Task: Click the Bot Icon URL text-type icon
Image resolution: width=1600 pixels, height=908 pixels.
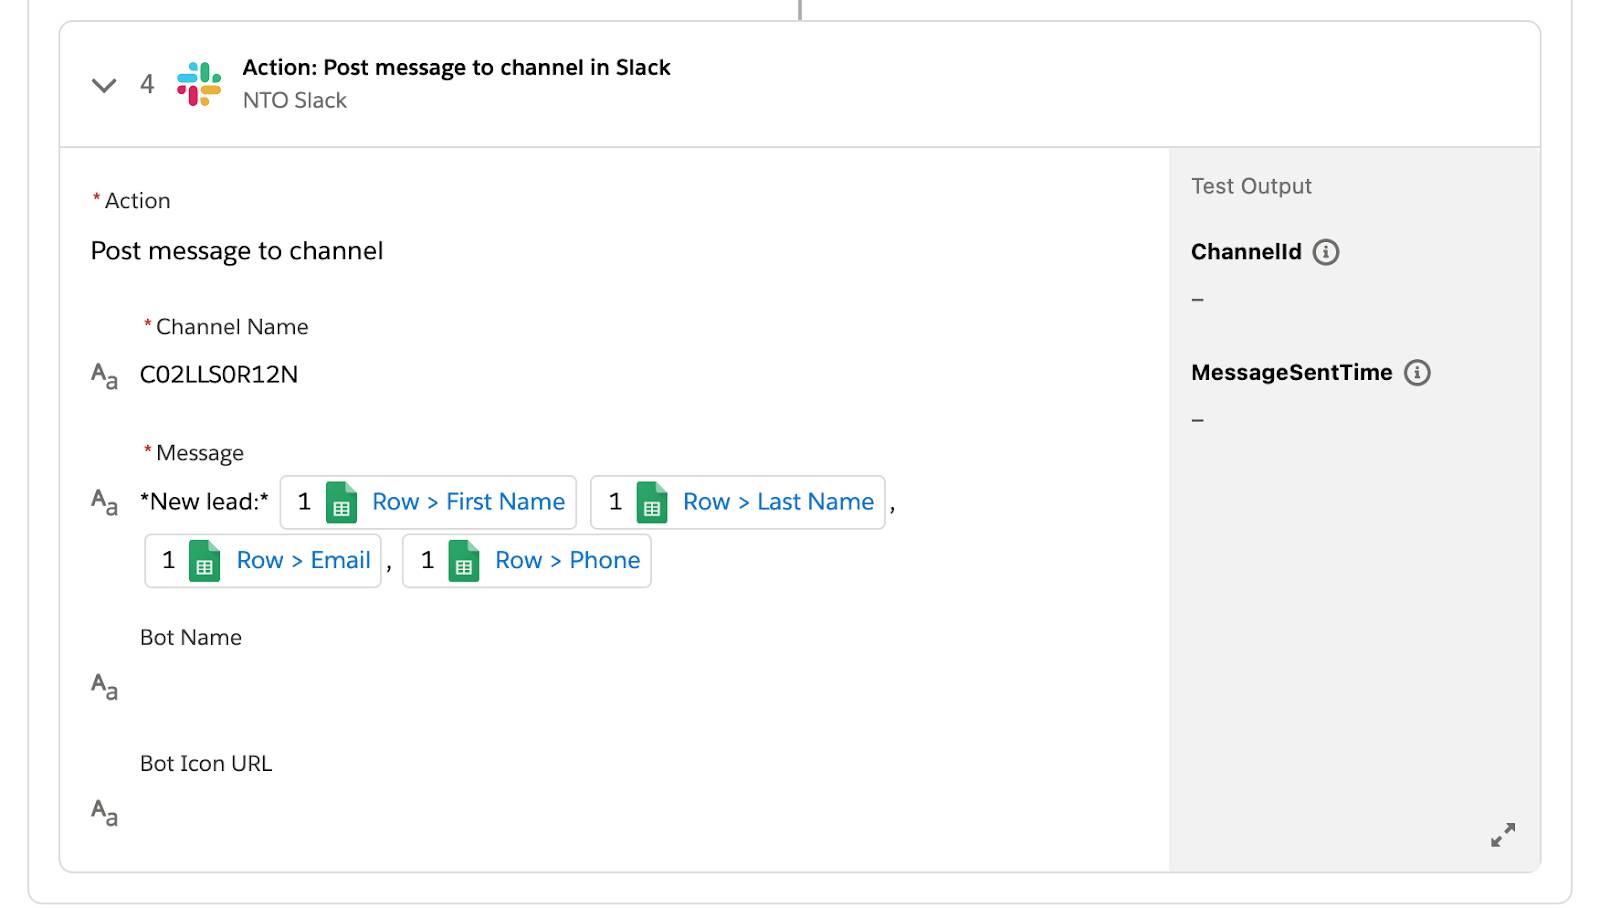Action: click(x=104, y=813)
